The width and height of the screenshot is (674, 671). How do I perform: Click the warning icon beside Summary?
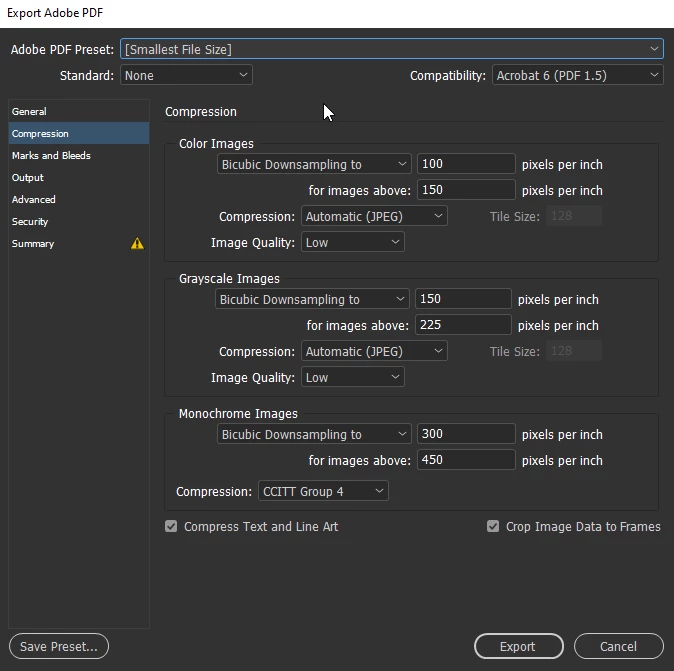coord(137,243)
